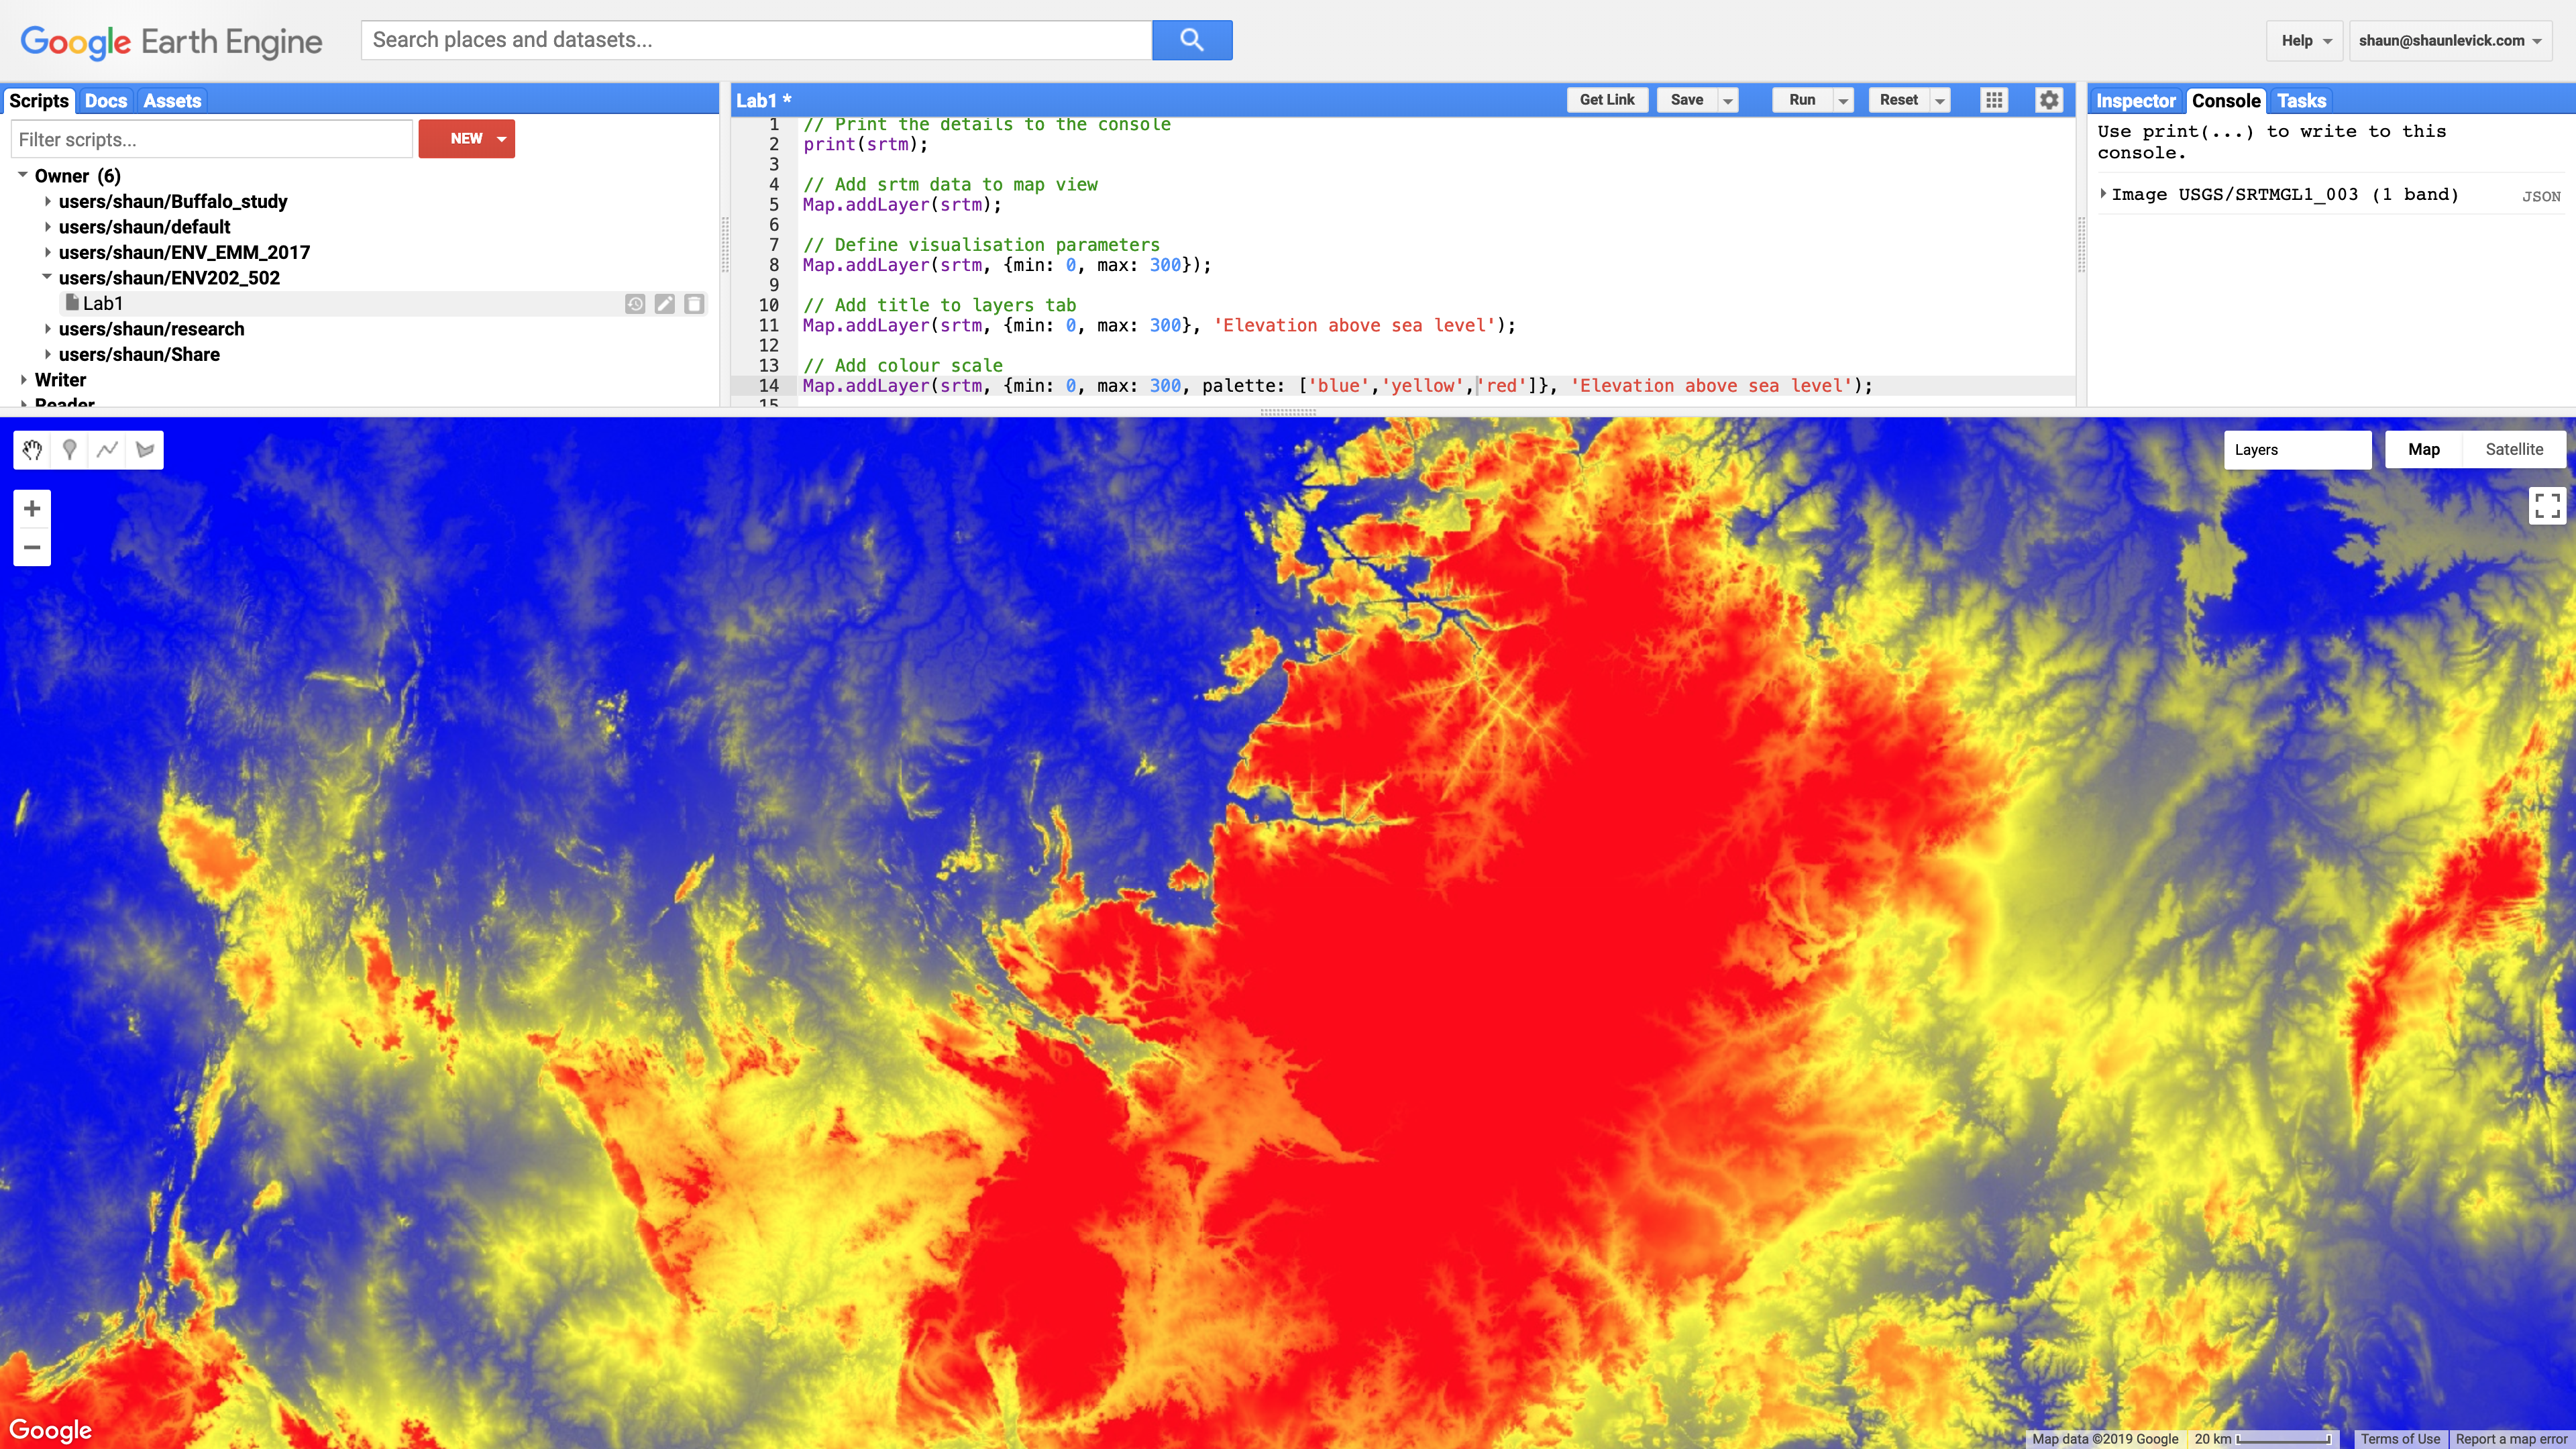Image resolution: width=2576 pixels, height=1449 pixels.
Task: Click print(srtm); on line 2
Action: click(865, 144)
